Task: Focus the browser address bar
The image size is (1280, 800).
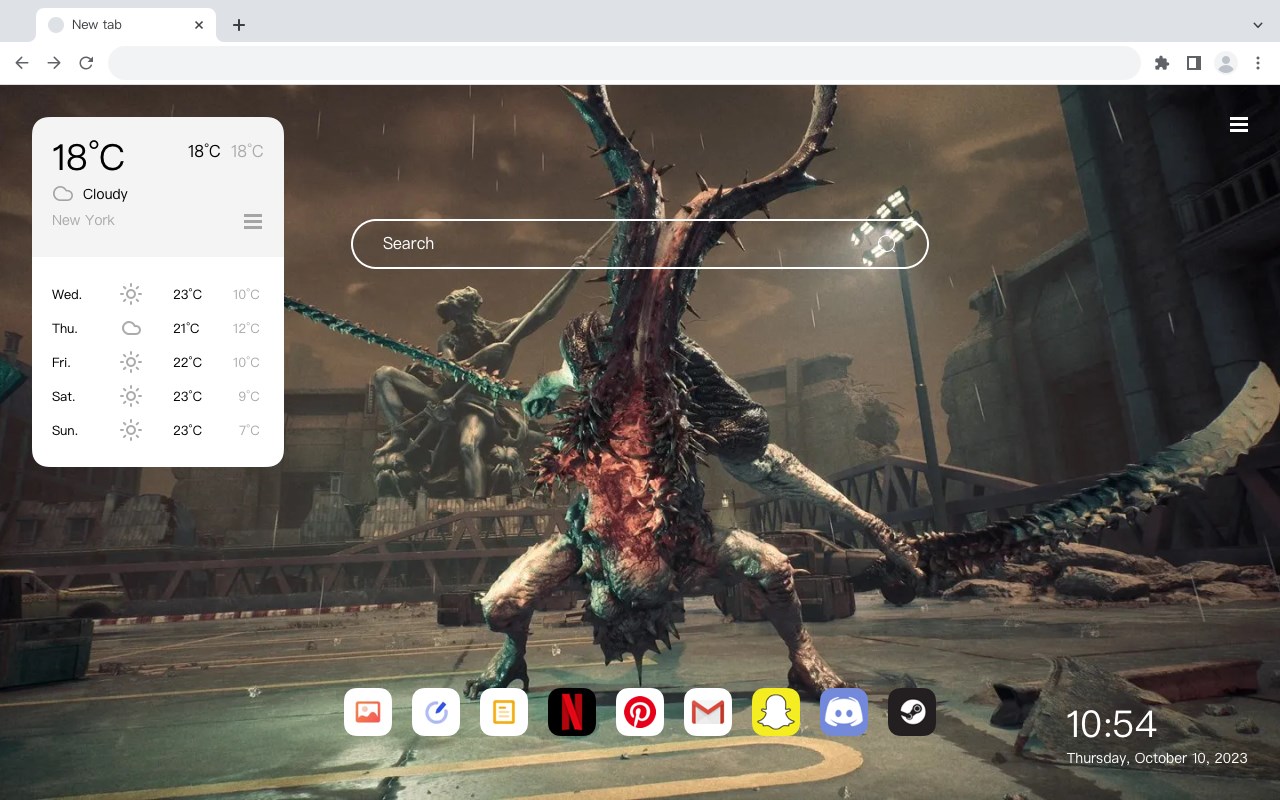Action: coord(624,63)
